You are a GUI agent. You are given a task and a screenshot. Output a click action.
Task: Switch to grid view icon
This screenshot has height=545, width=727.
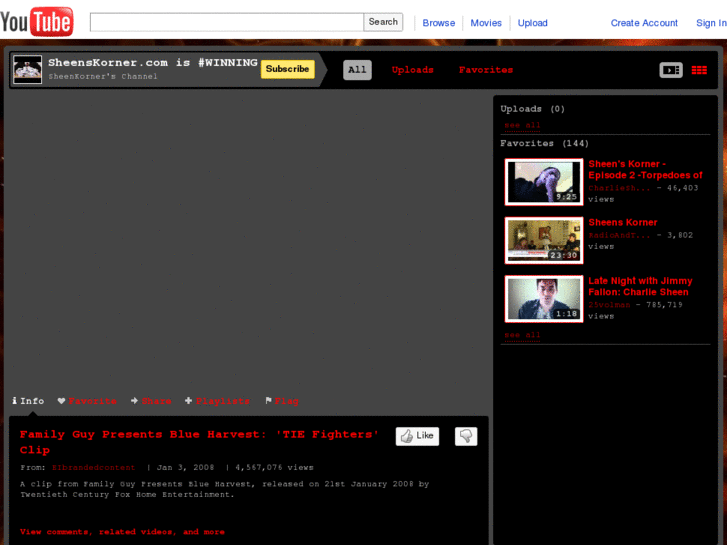pyautogui.click(x=699, y=70)
